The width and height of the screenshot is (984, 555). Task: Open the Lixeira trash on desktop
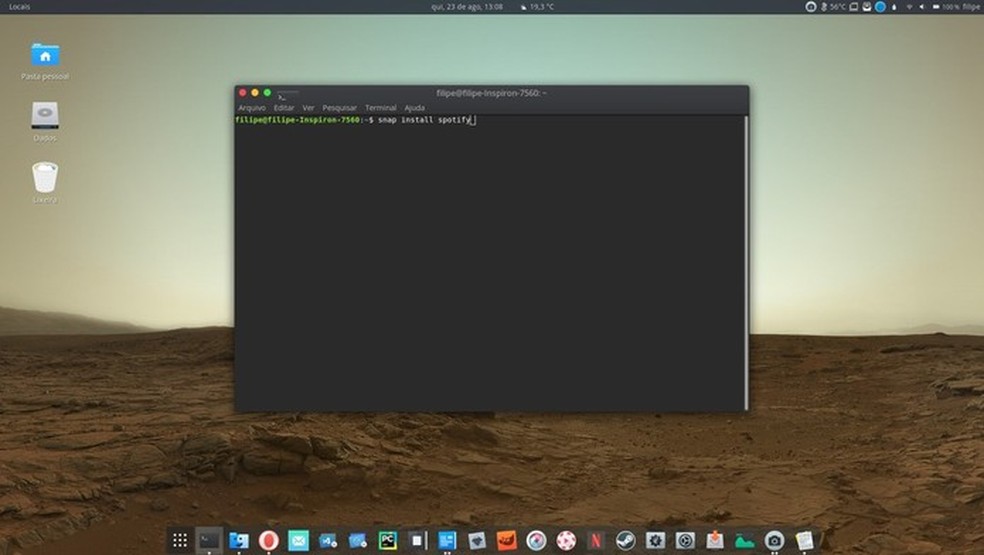point(45,180)
